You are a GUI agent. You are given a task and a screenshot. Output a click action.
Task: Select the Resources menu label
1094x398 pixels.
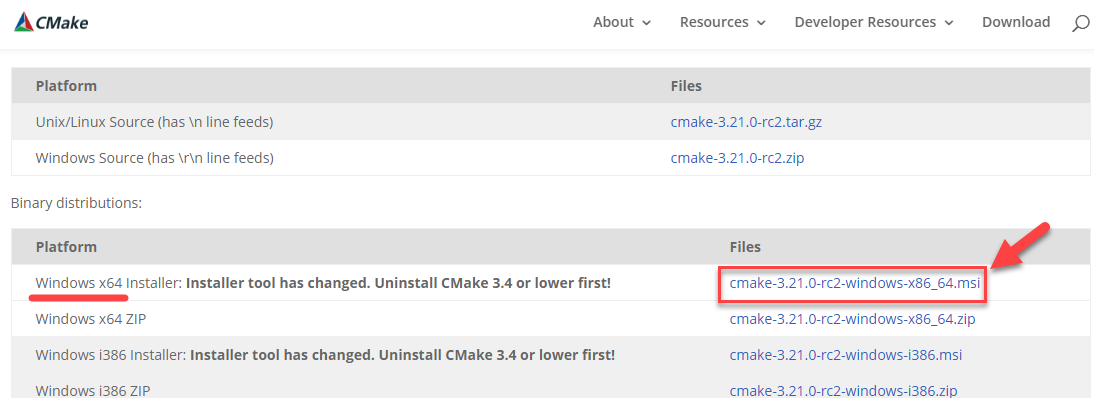coord(714,22)
